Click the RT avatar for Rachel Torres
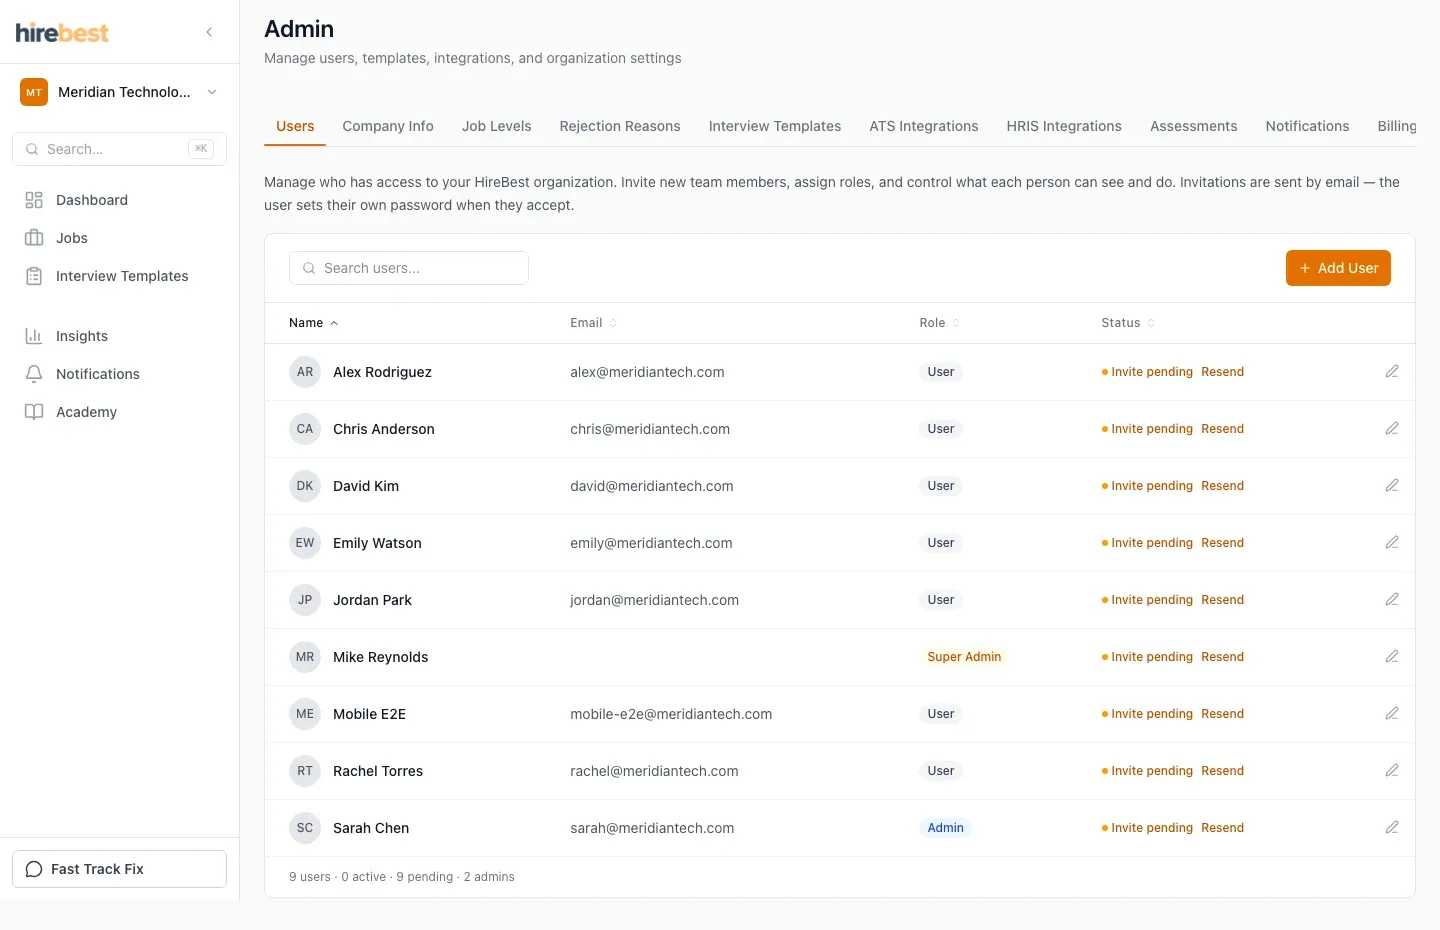The width and height of the screenshot is (1440, 930). click(x=305, y=771)
